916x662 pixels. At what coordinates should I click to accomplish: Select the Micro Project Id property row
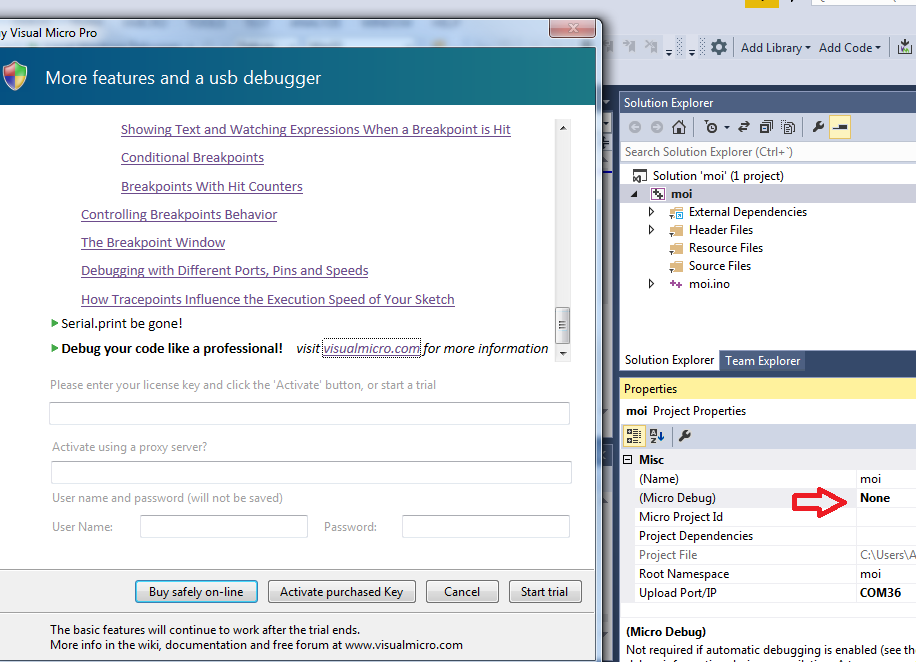(776, 517)
